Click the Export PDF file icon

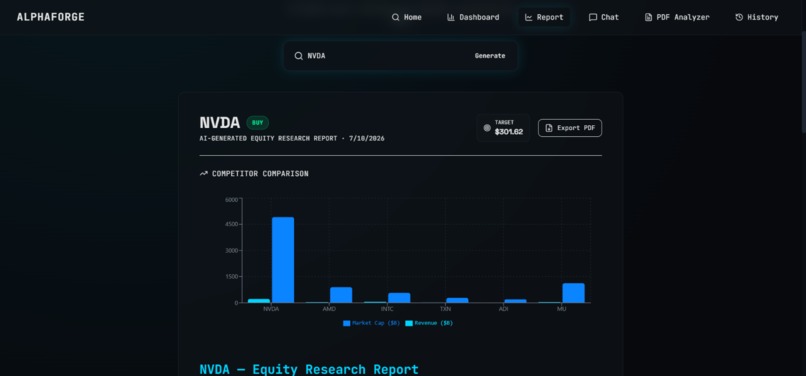point(549,128)
